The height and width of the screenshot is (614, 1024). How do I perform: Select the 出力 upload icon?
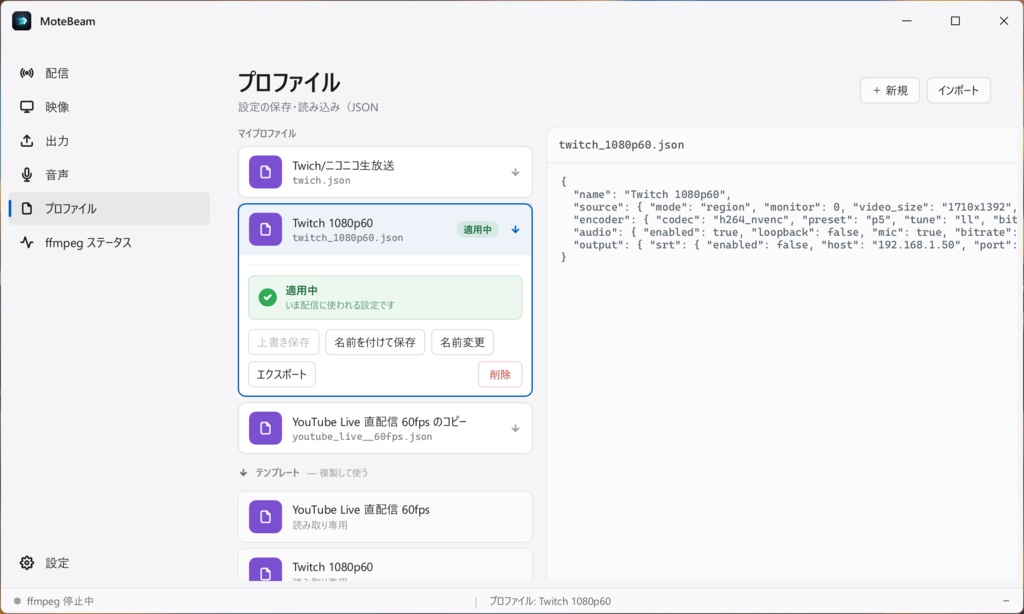[27, 141]
